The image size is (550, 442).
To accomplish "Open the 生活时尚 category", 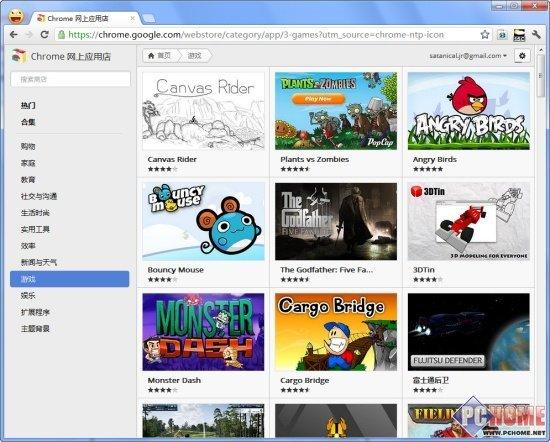I will coord(35,213).
